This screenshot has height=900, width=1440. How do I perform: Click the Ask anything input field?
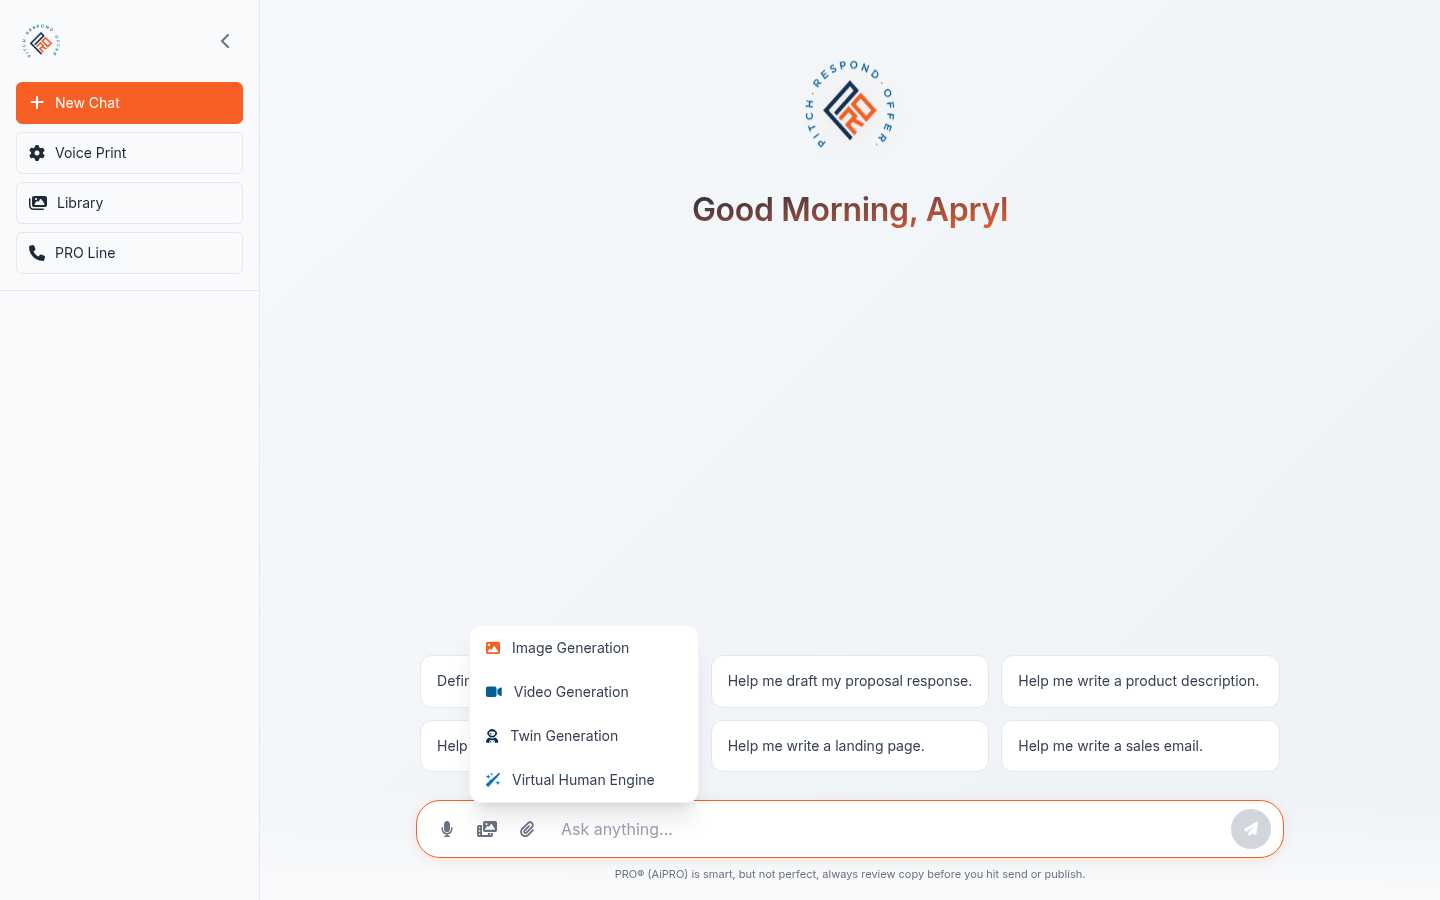pyautogui.click(x=888, y=829)
